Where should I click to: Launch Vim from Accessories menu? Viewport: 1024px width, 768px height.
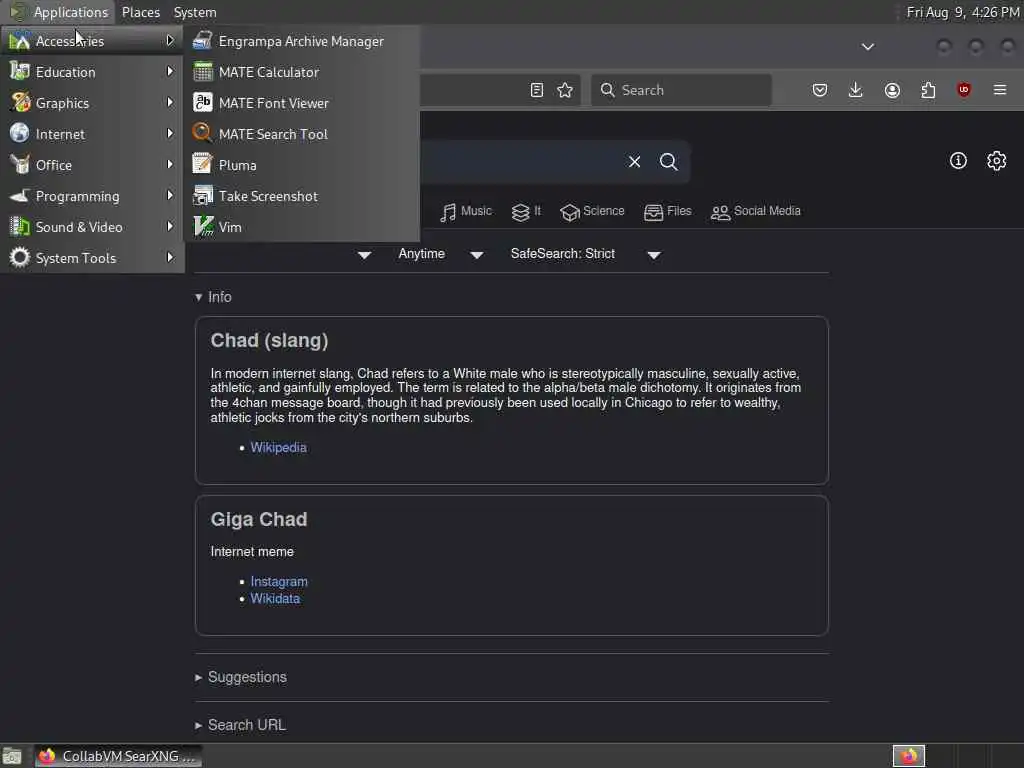tap(301, 227)
